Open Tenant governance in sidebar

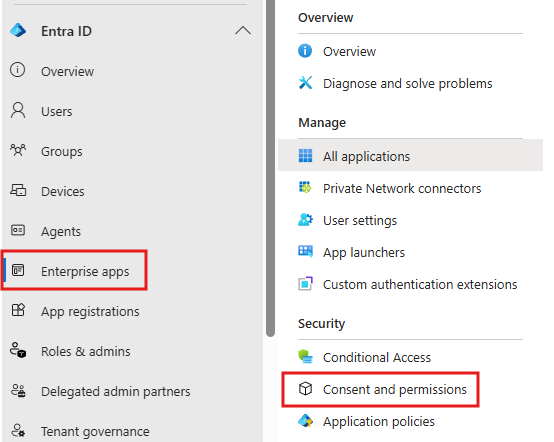pyautogui.click(x=95, y=431)
